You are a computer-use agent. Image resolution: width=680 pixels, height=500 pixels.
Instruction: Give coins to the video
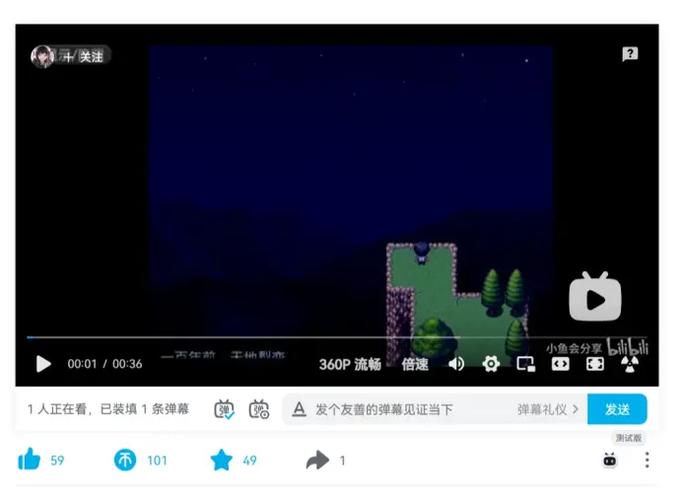pos(125,460)
